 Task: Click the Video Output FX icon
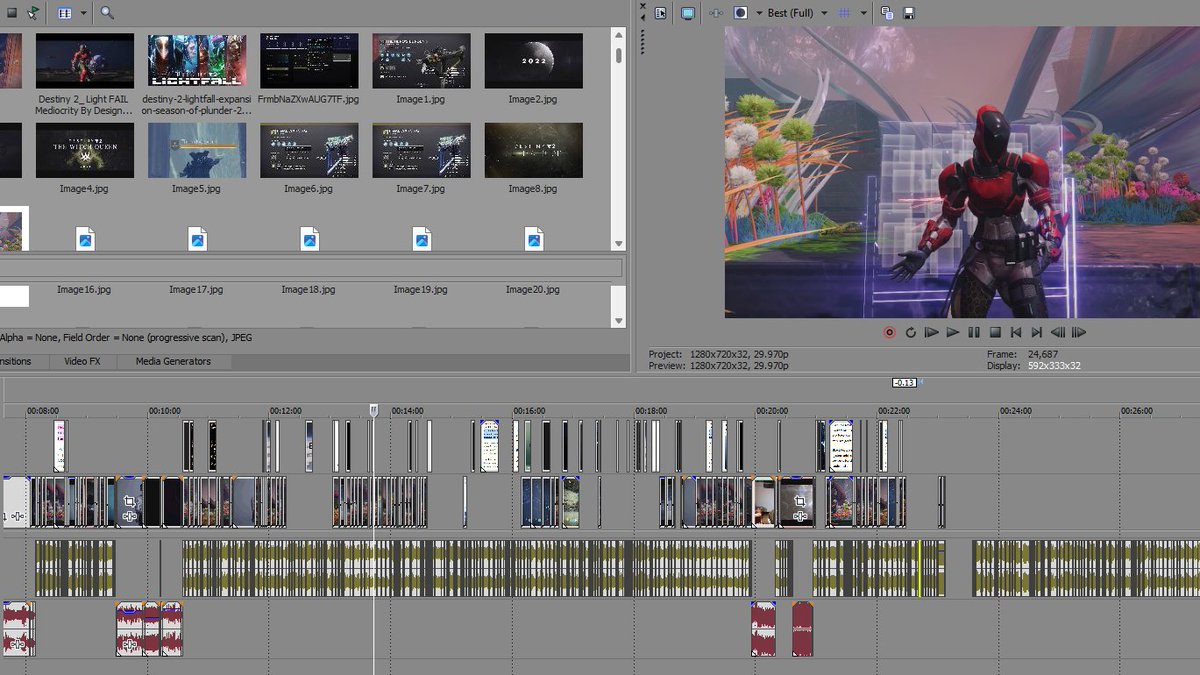tap(716, 13)
